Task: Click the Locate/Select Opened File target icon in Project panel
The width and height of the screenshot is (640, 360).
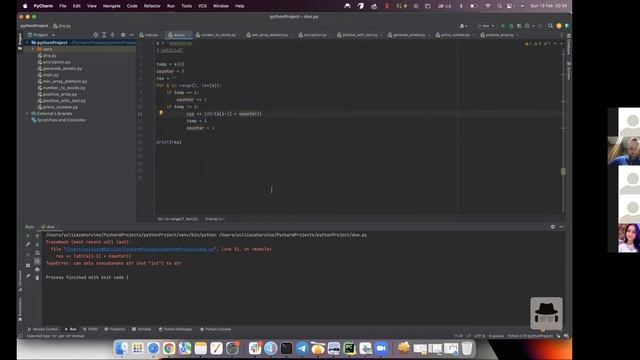Action: (96, 35)
